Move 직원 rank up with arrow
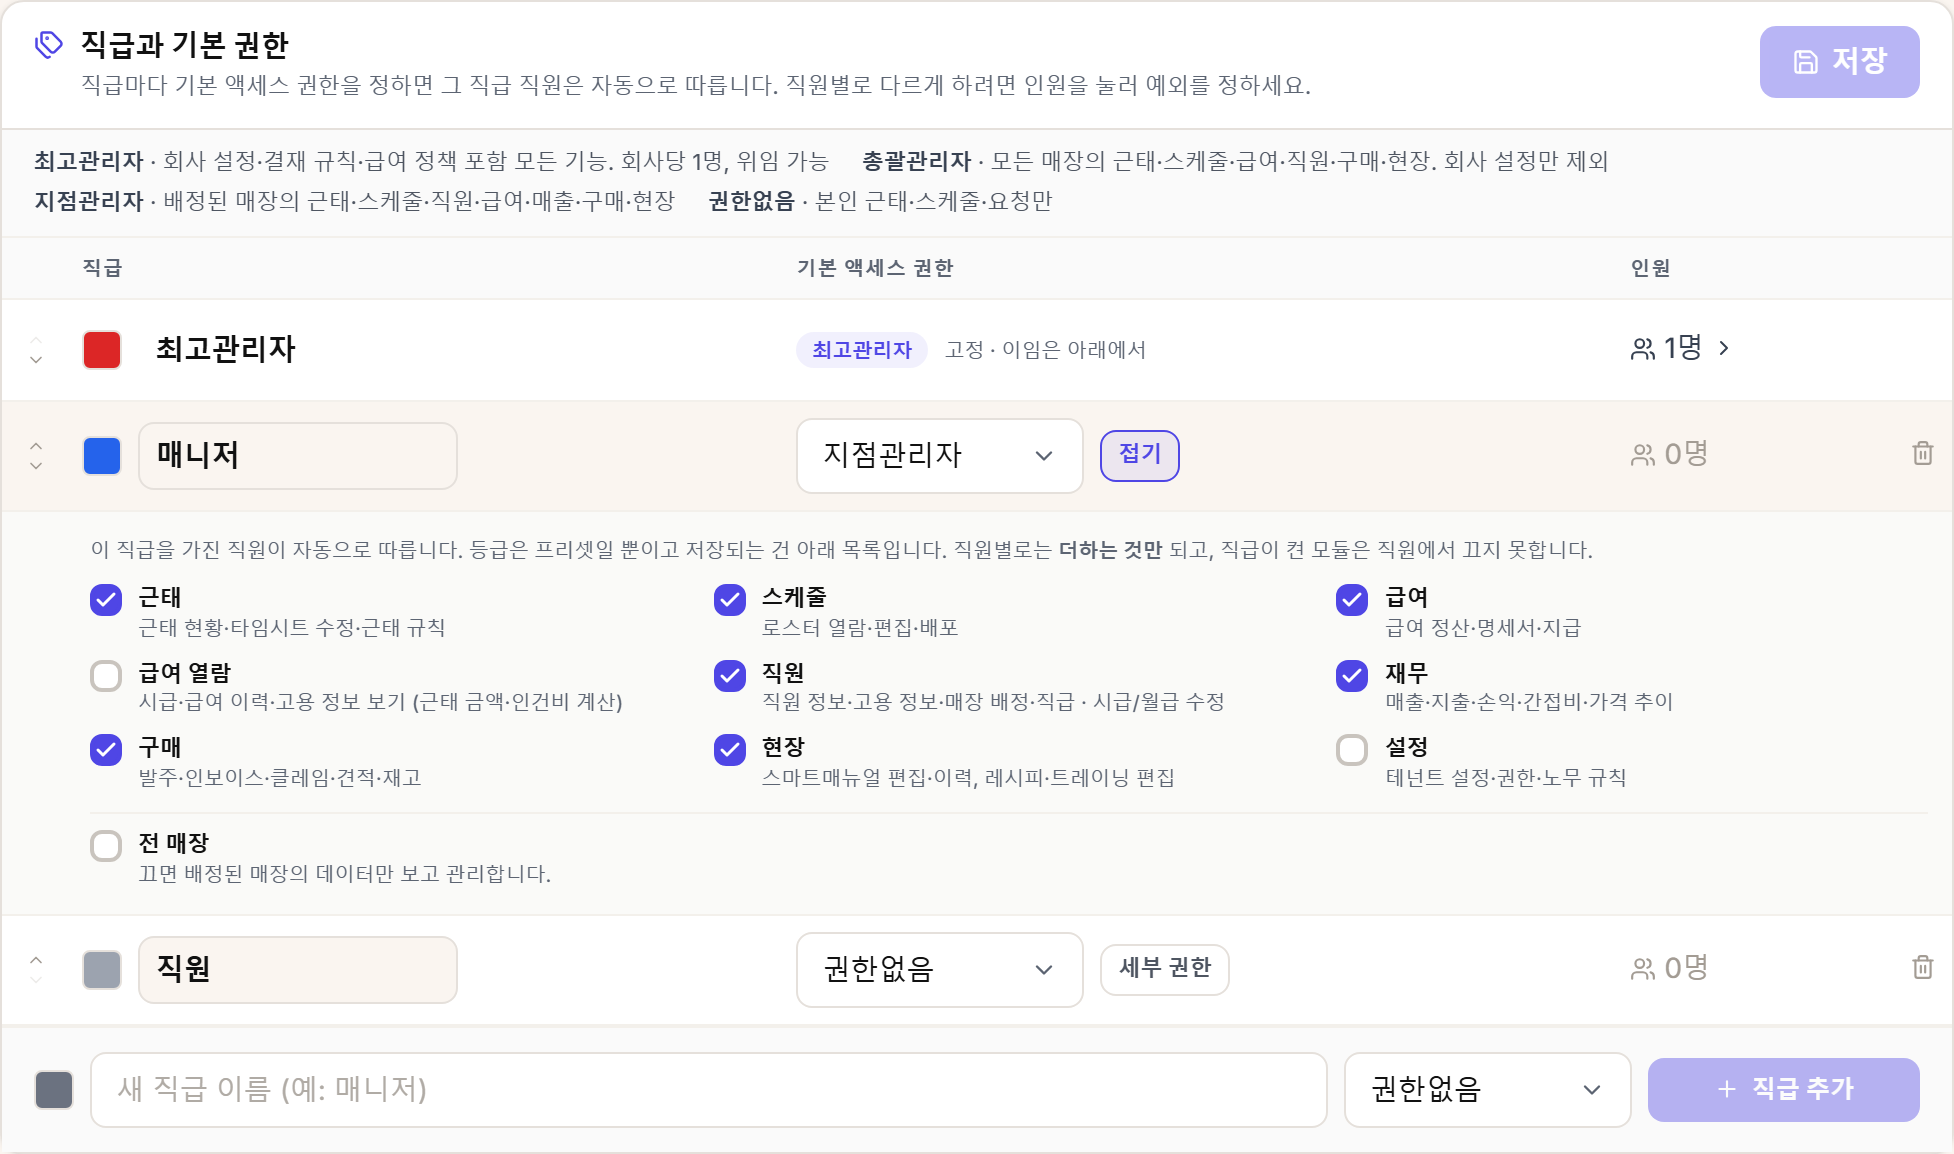 [36, 959]
